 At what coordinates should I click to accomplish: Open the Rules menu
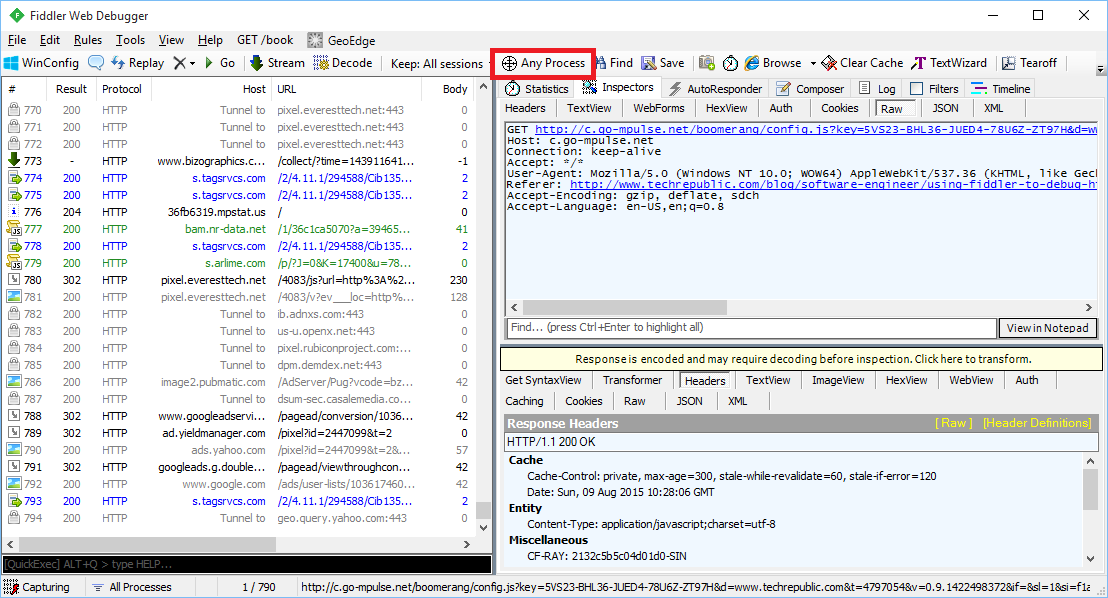[x=88, y=40]
